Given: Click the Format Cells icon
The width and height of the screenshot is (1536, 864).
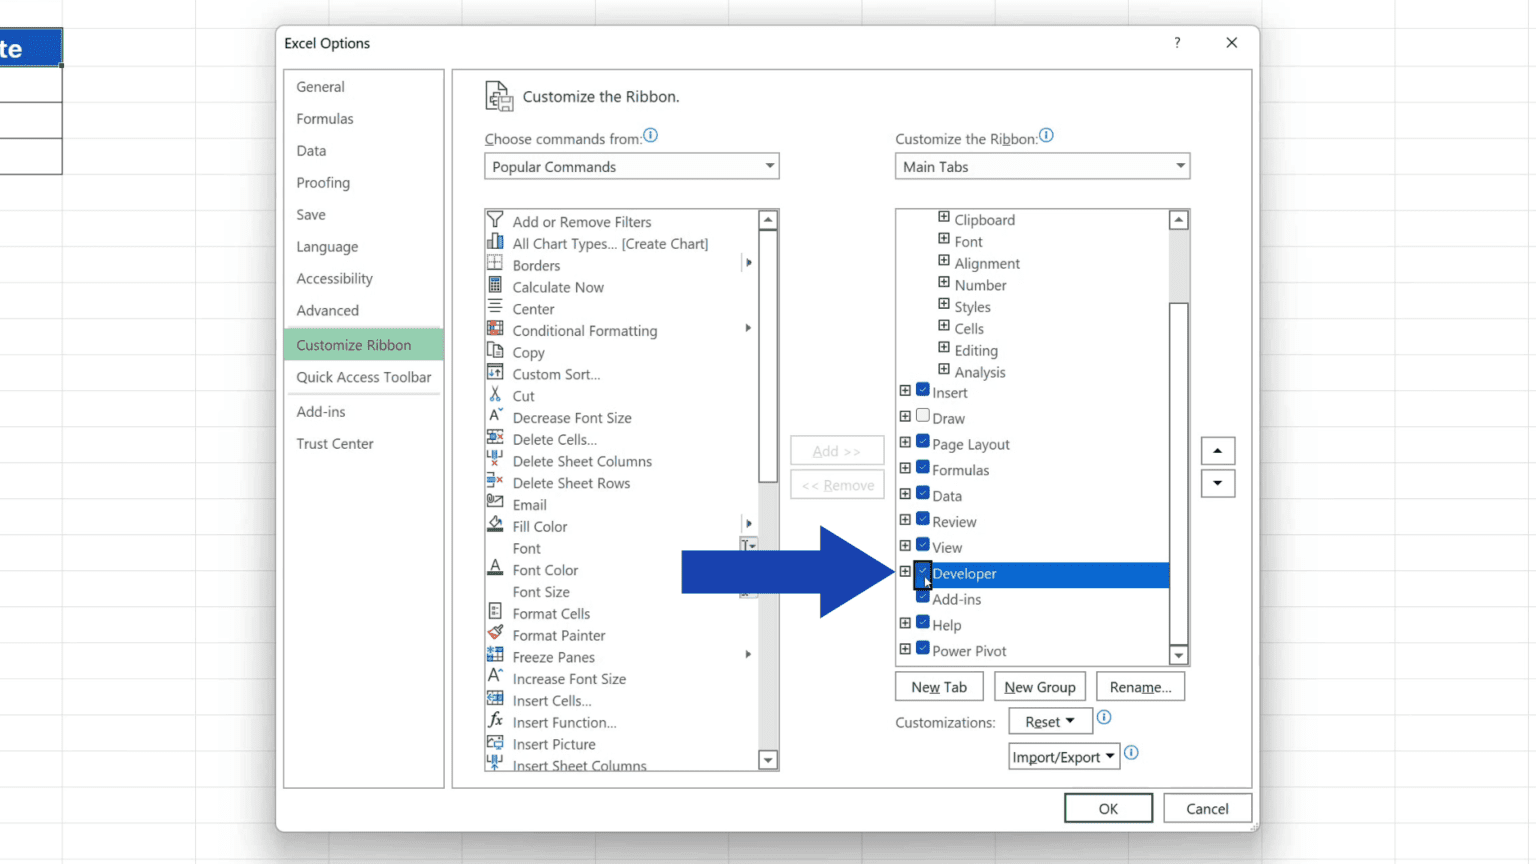Looking at the screenshot, I should 495,612.
